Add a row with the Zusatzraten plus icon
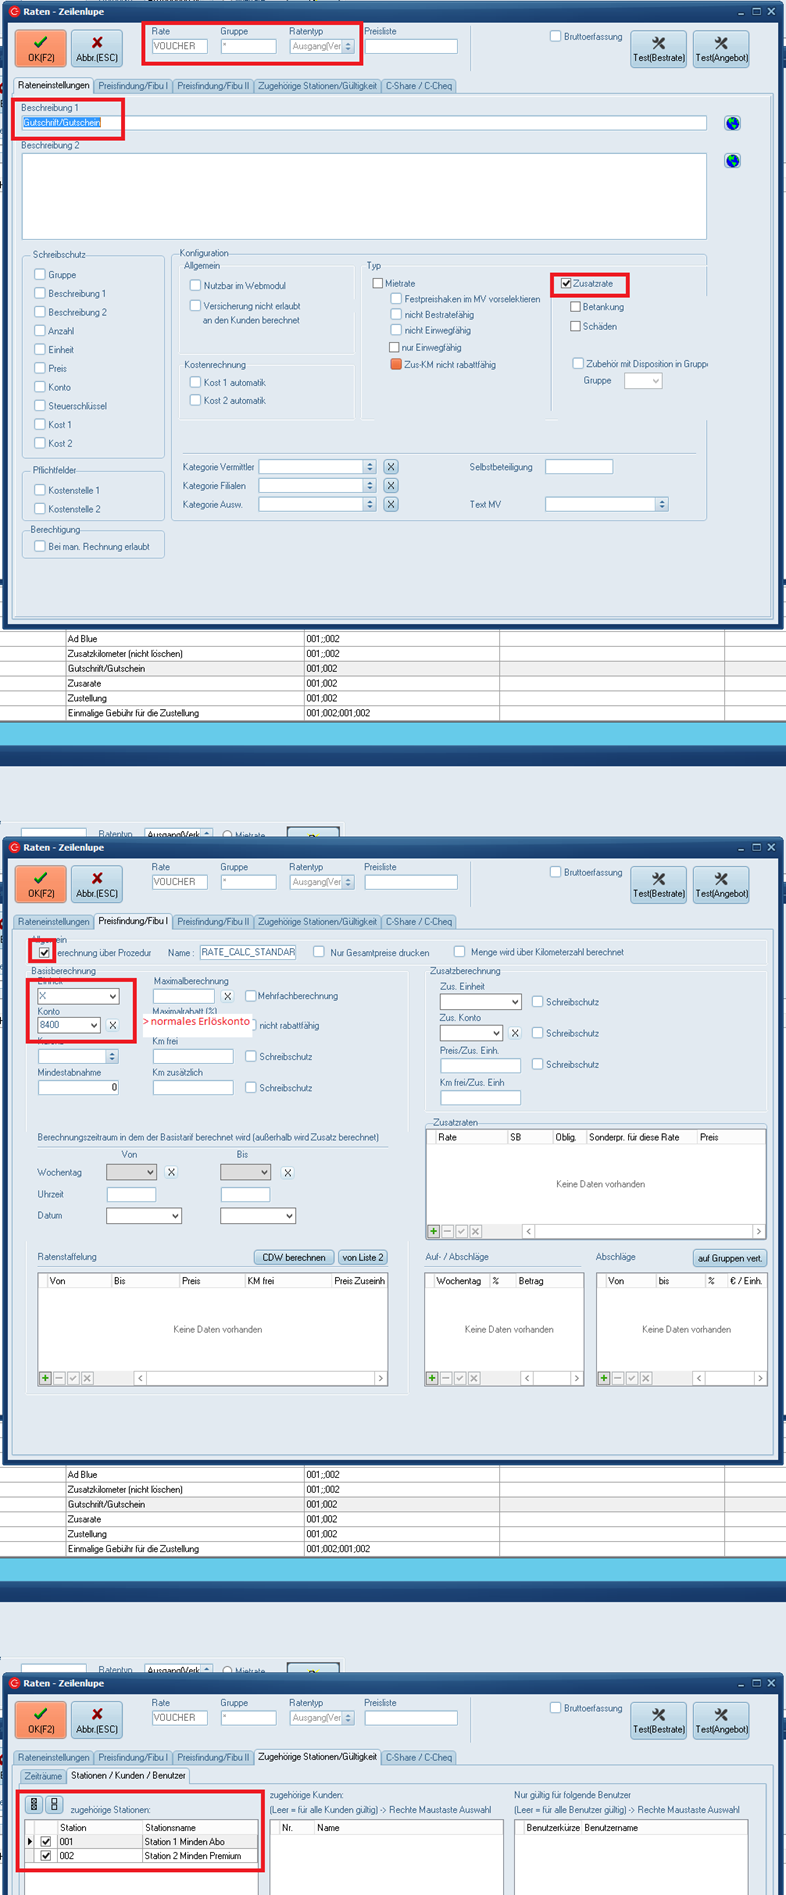This screenshot has height=1895, width=786. 433,1231
